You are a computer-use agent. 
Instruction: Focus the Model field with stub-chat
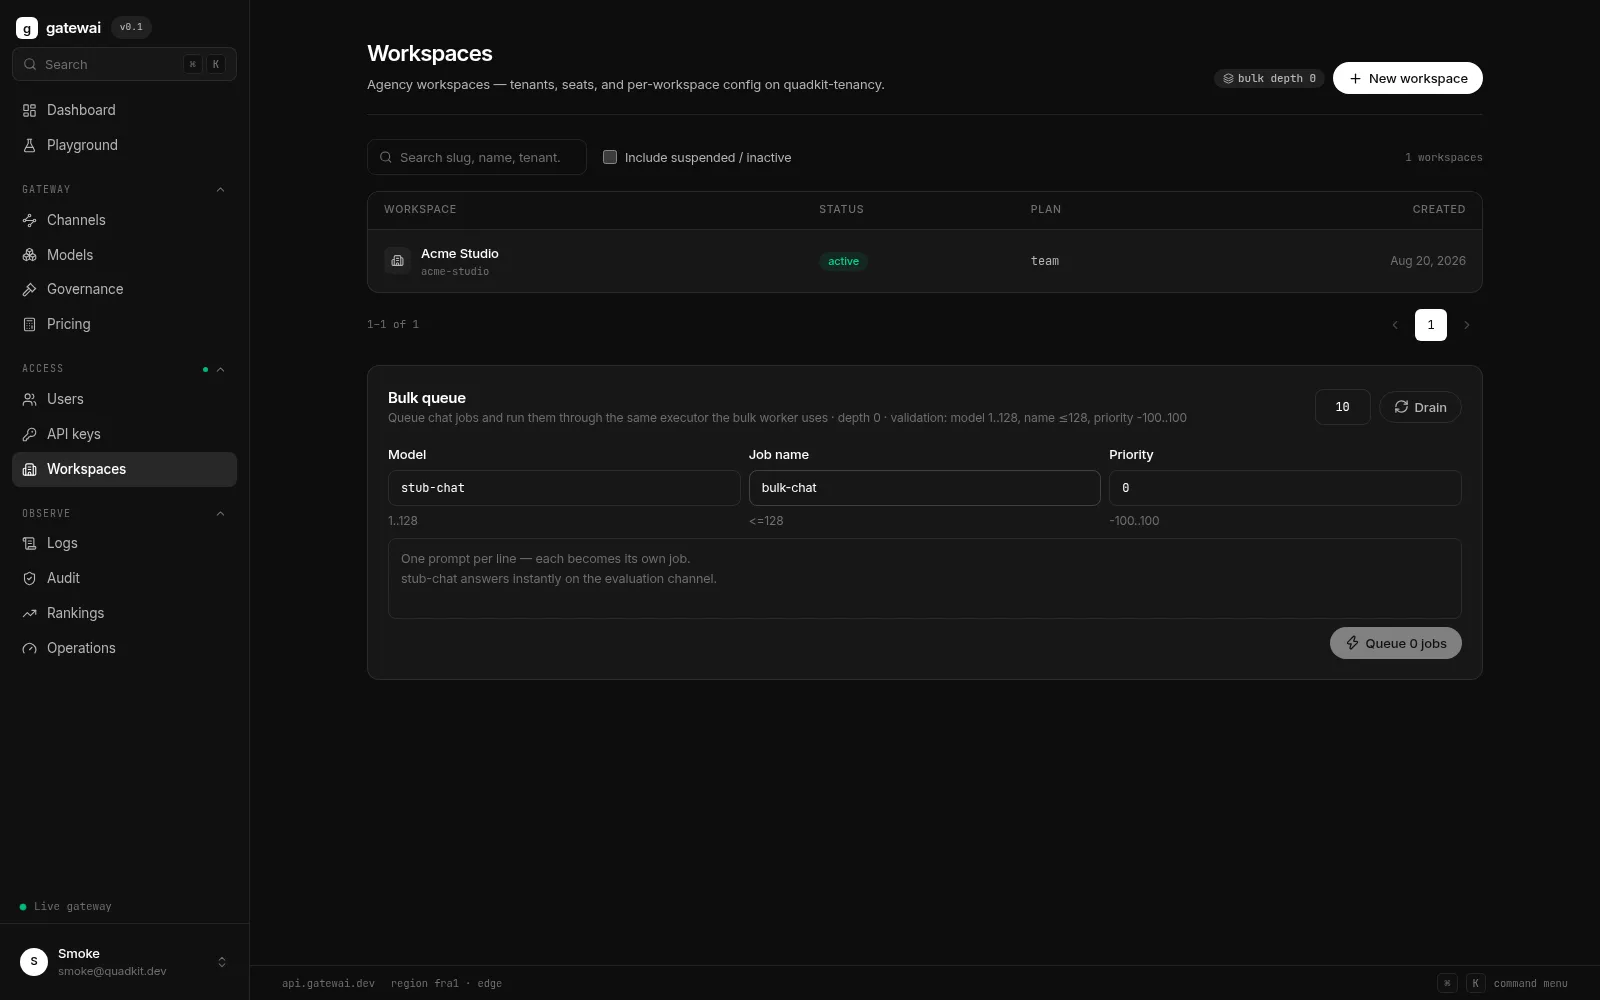564,488
